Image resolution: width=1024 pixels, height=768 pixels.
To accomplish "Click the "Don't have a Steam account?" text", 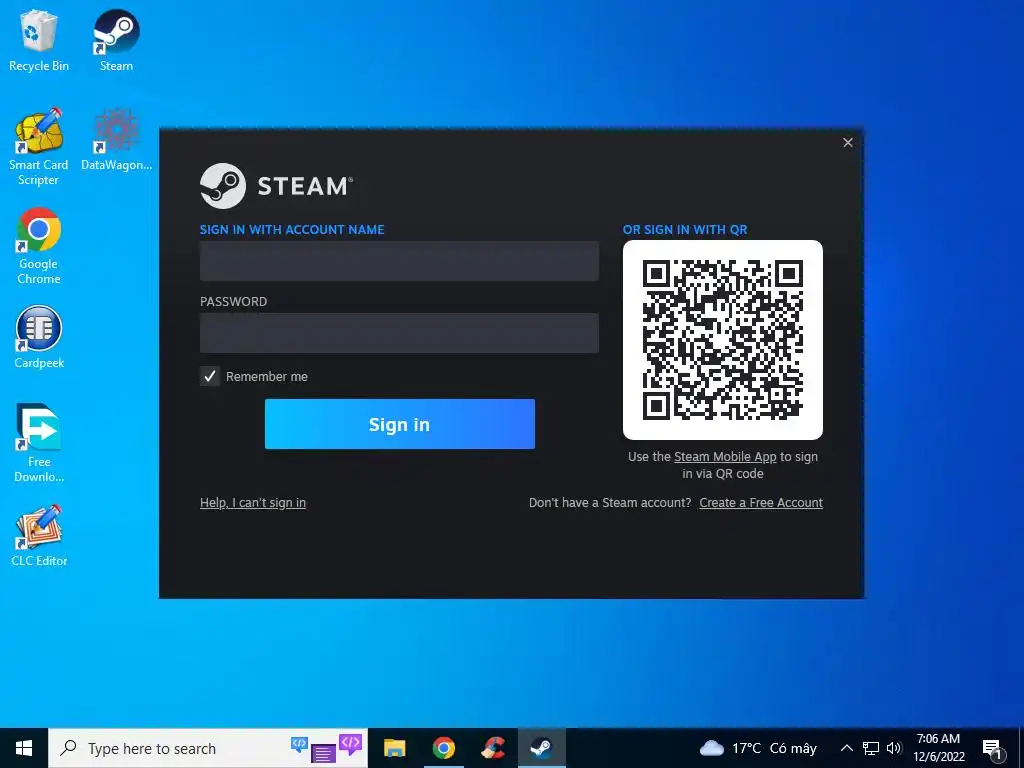I will click(x=610, y=503).
